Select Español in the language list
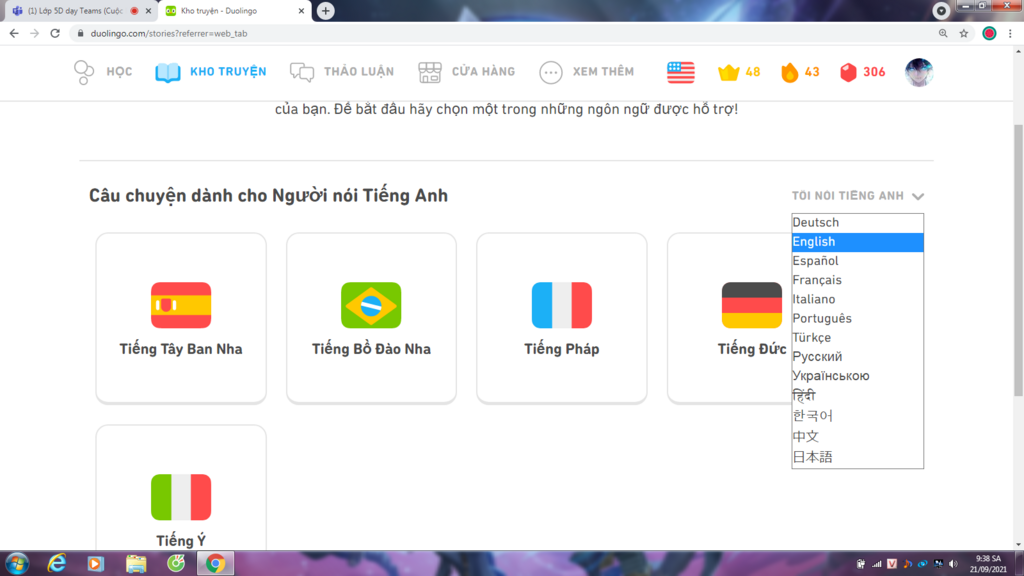The height and width of the screenshot is (576, 1024). pos(857,261)
